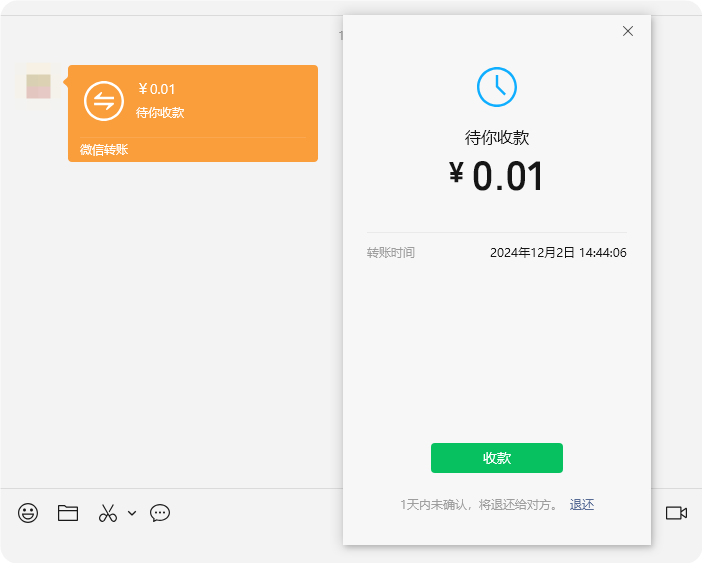The width and height of the screenshot is (702, 563).
Task: Click the 待你收款 heading in popup
Action: point(497,137)
